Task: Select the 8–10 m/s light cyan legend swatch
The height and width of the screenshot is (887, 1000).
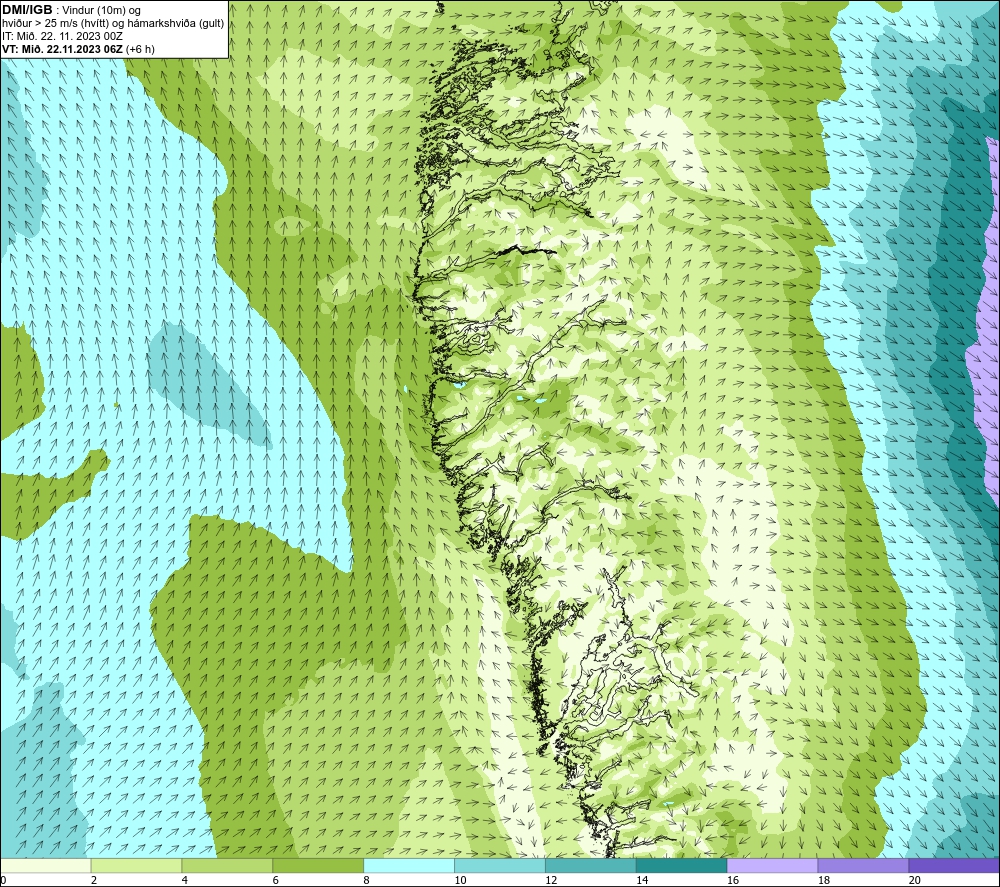Action: point(409,866)
